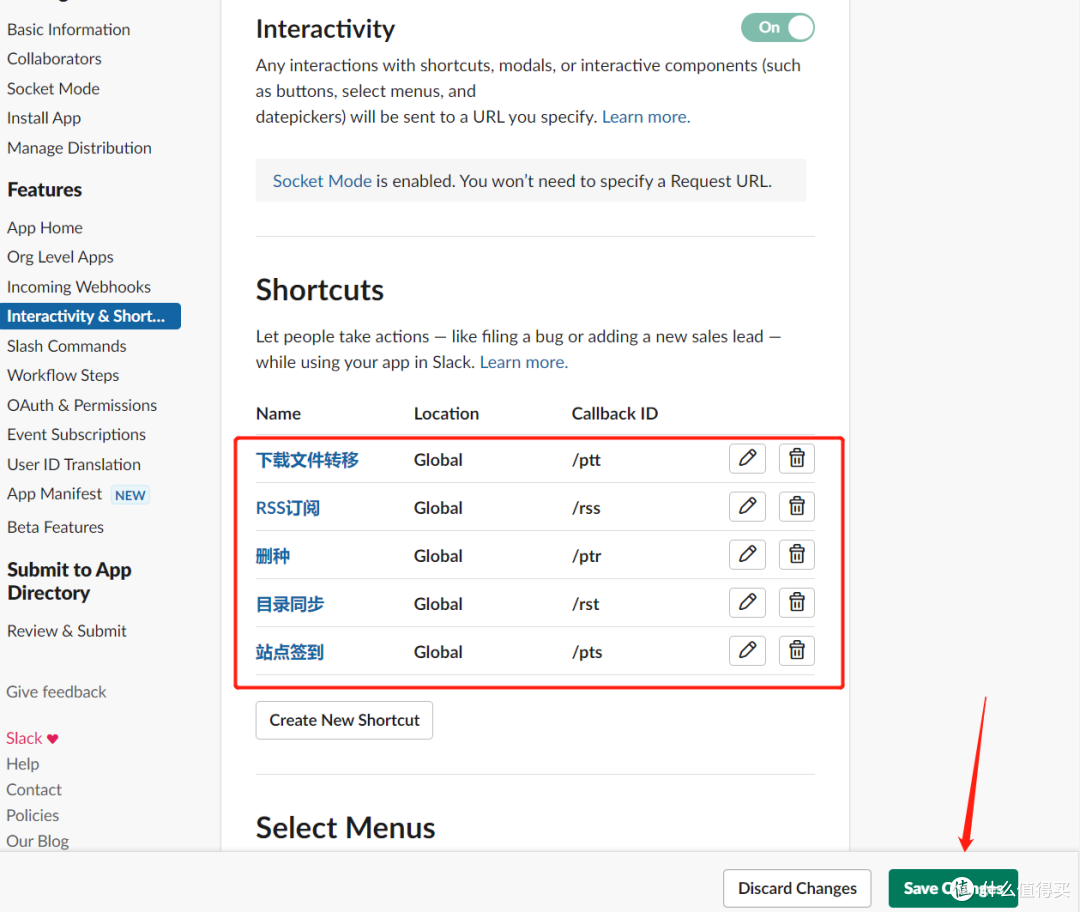This screenshot has height=912, width=1080.
Task: Click Create New Shortcut button
Action: (x=344, y=720)
